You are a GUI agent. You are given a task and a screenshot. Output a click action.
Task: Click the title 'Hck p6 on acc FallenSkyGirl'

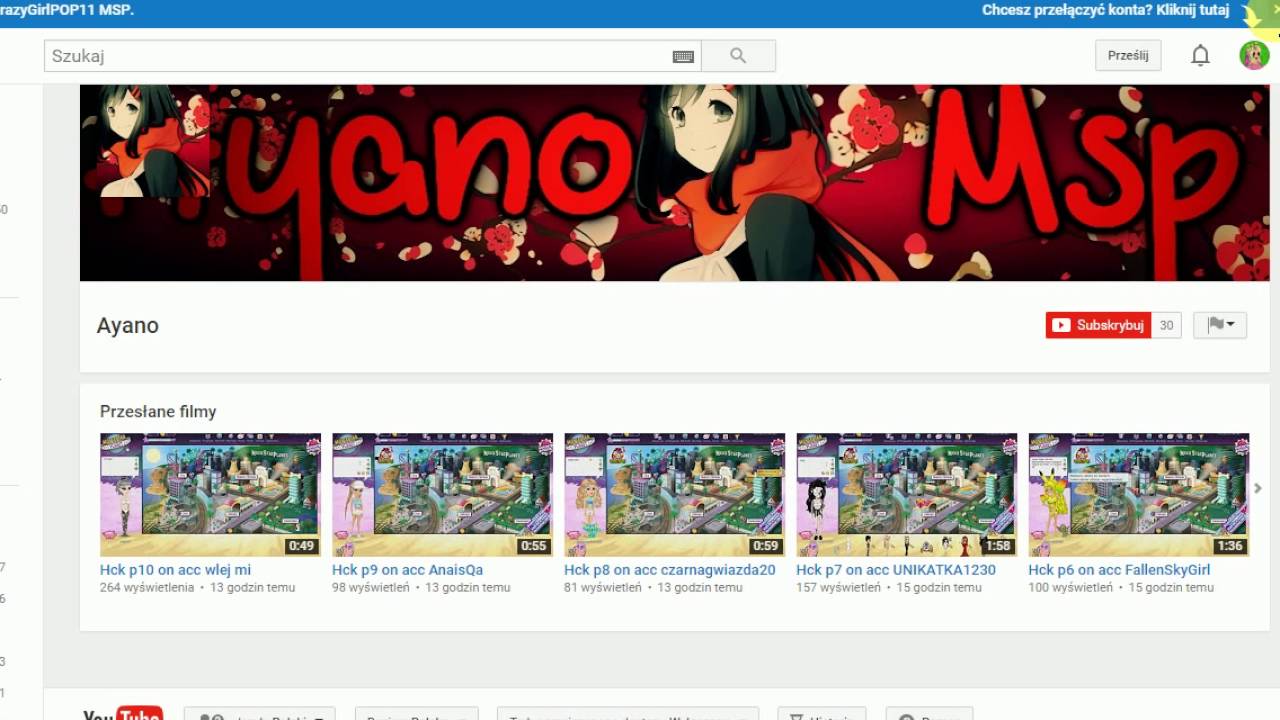tap(1119, 570)
